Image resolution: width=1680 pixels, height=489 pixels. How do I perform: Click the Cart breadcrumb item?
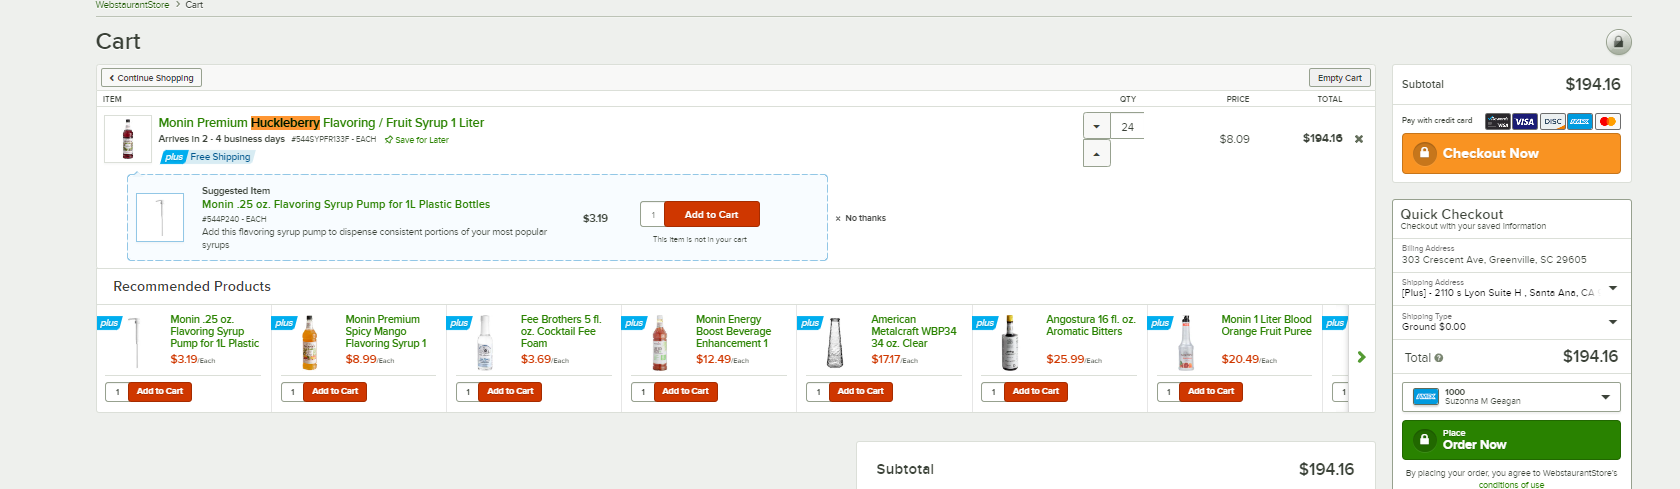[194, 5]
